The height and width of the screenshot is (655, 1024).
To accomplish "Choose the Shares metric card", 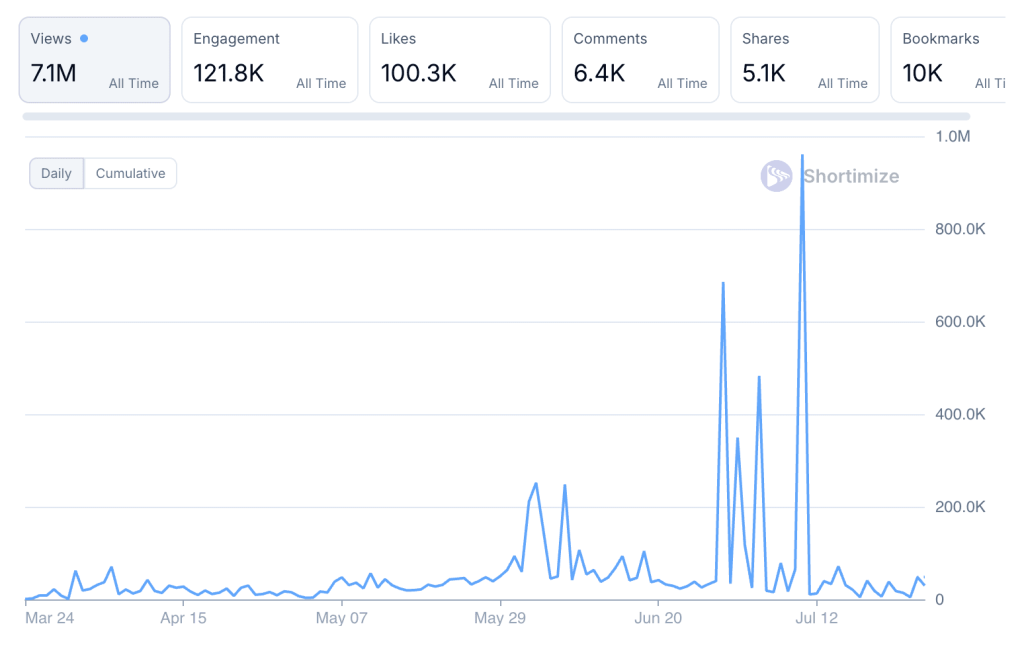I will point(804,60).
